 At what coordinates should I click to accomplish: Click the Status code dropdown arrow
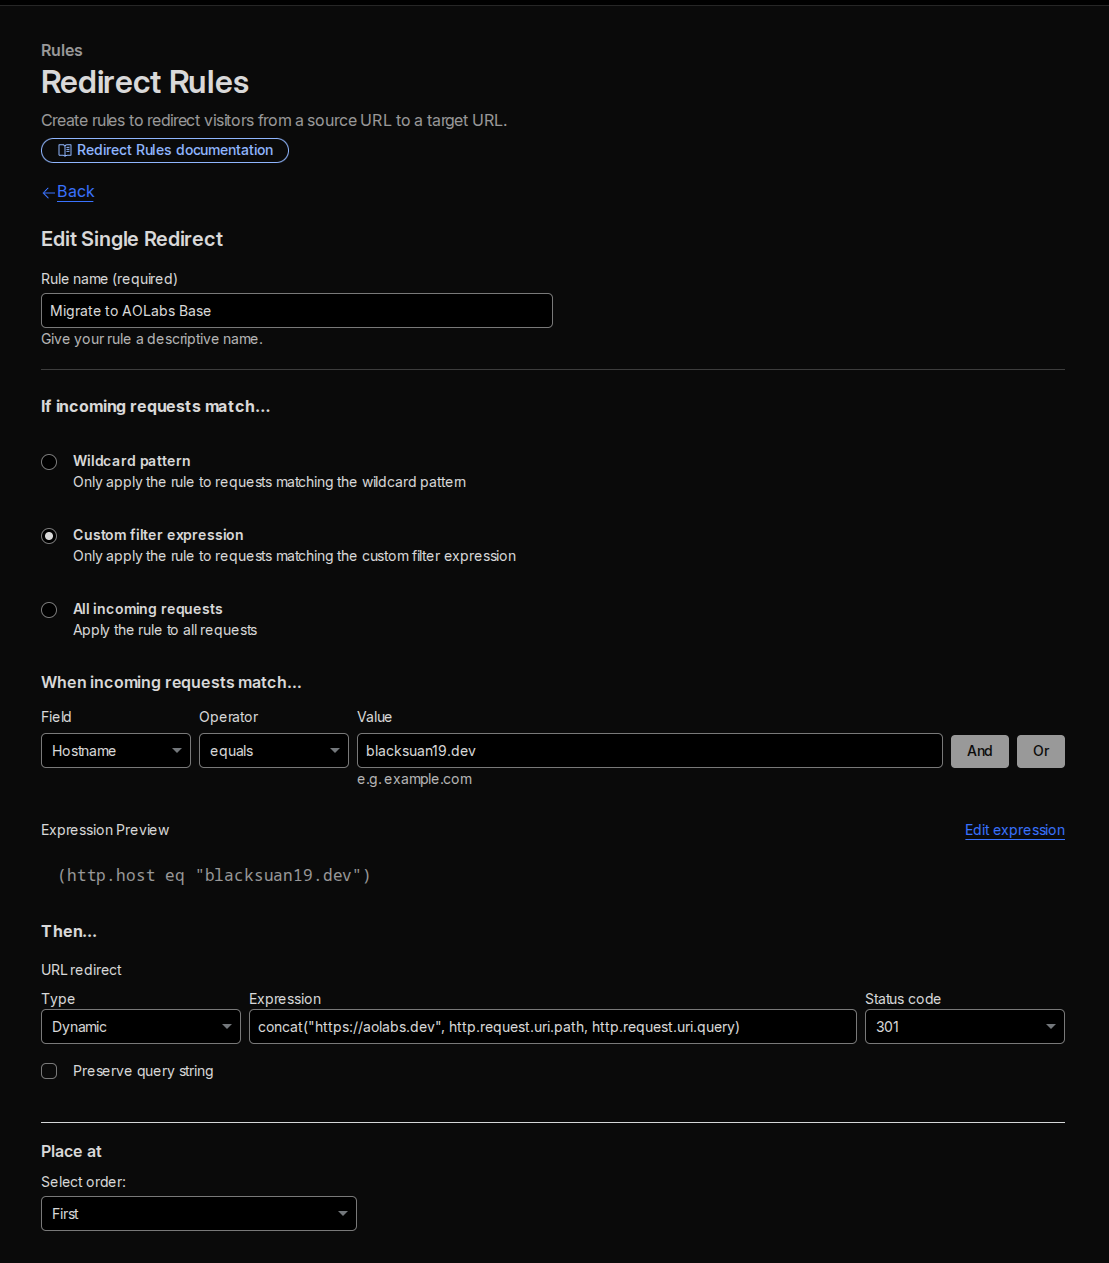1050,1026
